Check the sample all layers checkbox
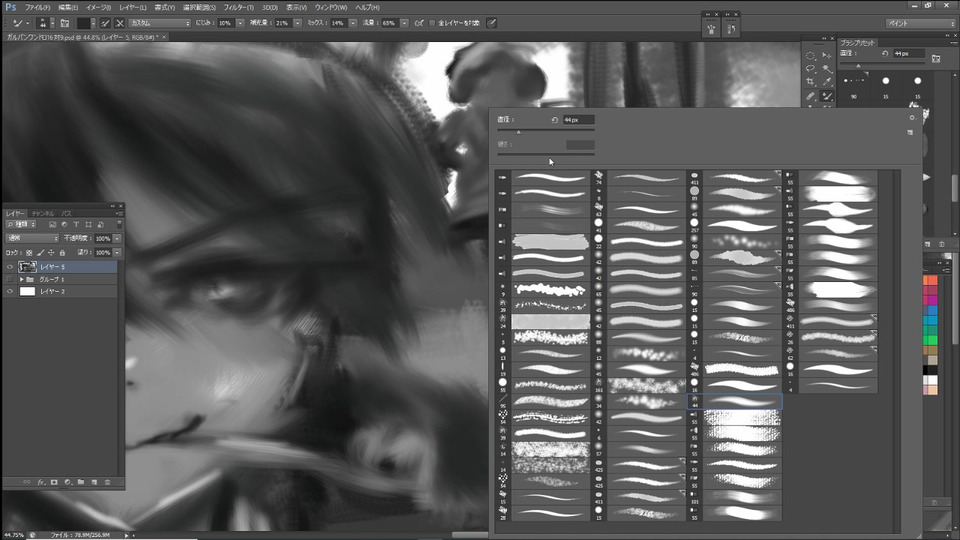960x540 pixels. pos(432,23)
